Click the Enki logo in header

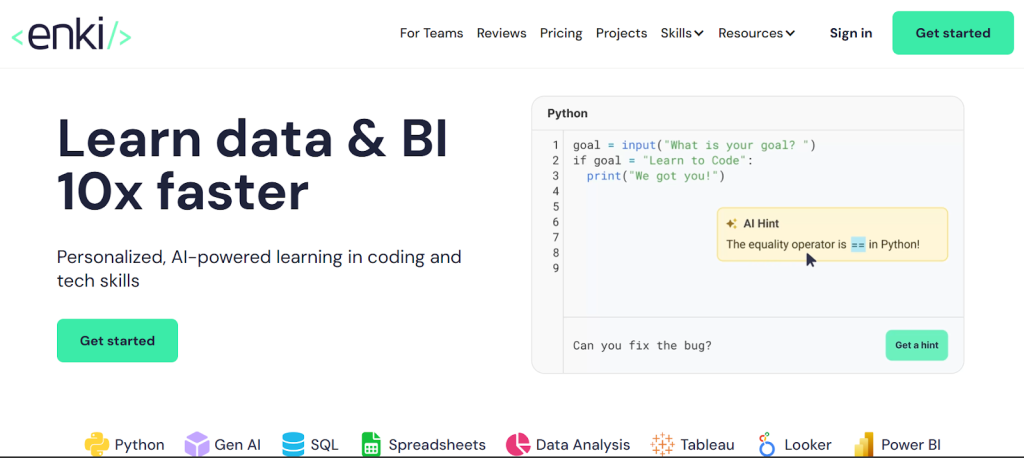pyautogui.click(x=71, y=34)
